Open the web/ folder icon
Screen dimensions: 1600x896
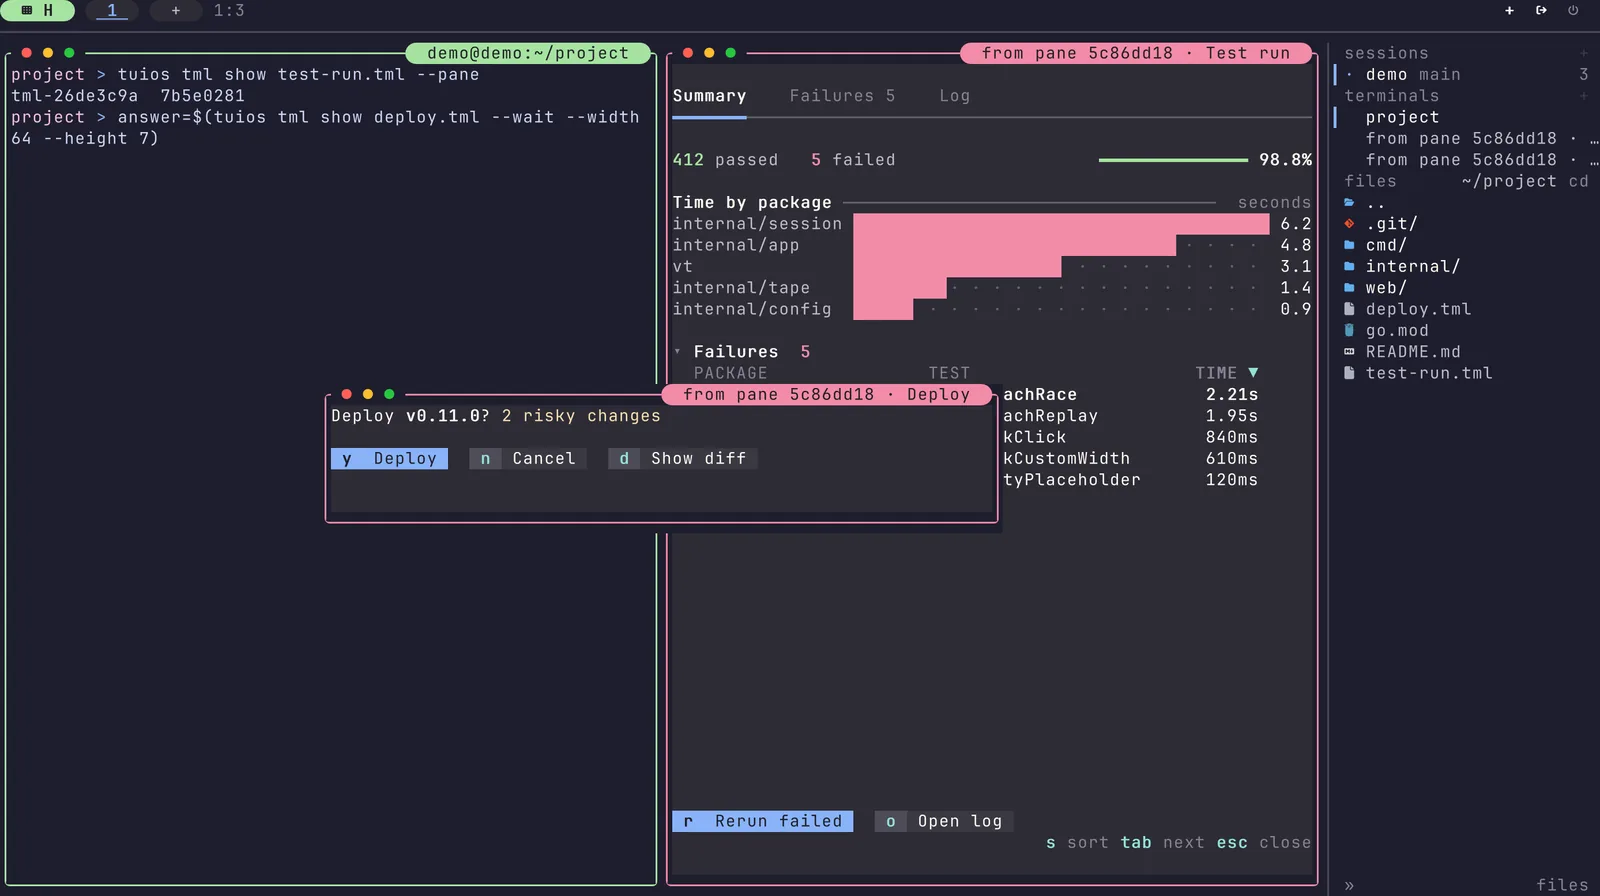[x=1349, y=288]
